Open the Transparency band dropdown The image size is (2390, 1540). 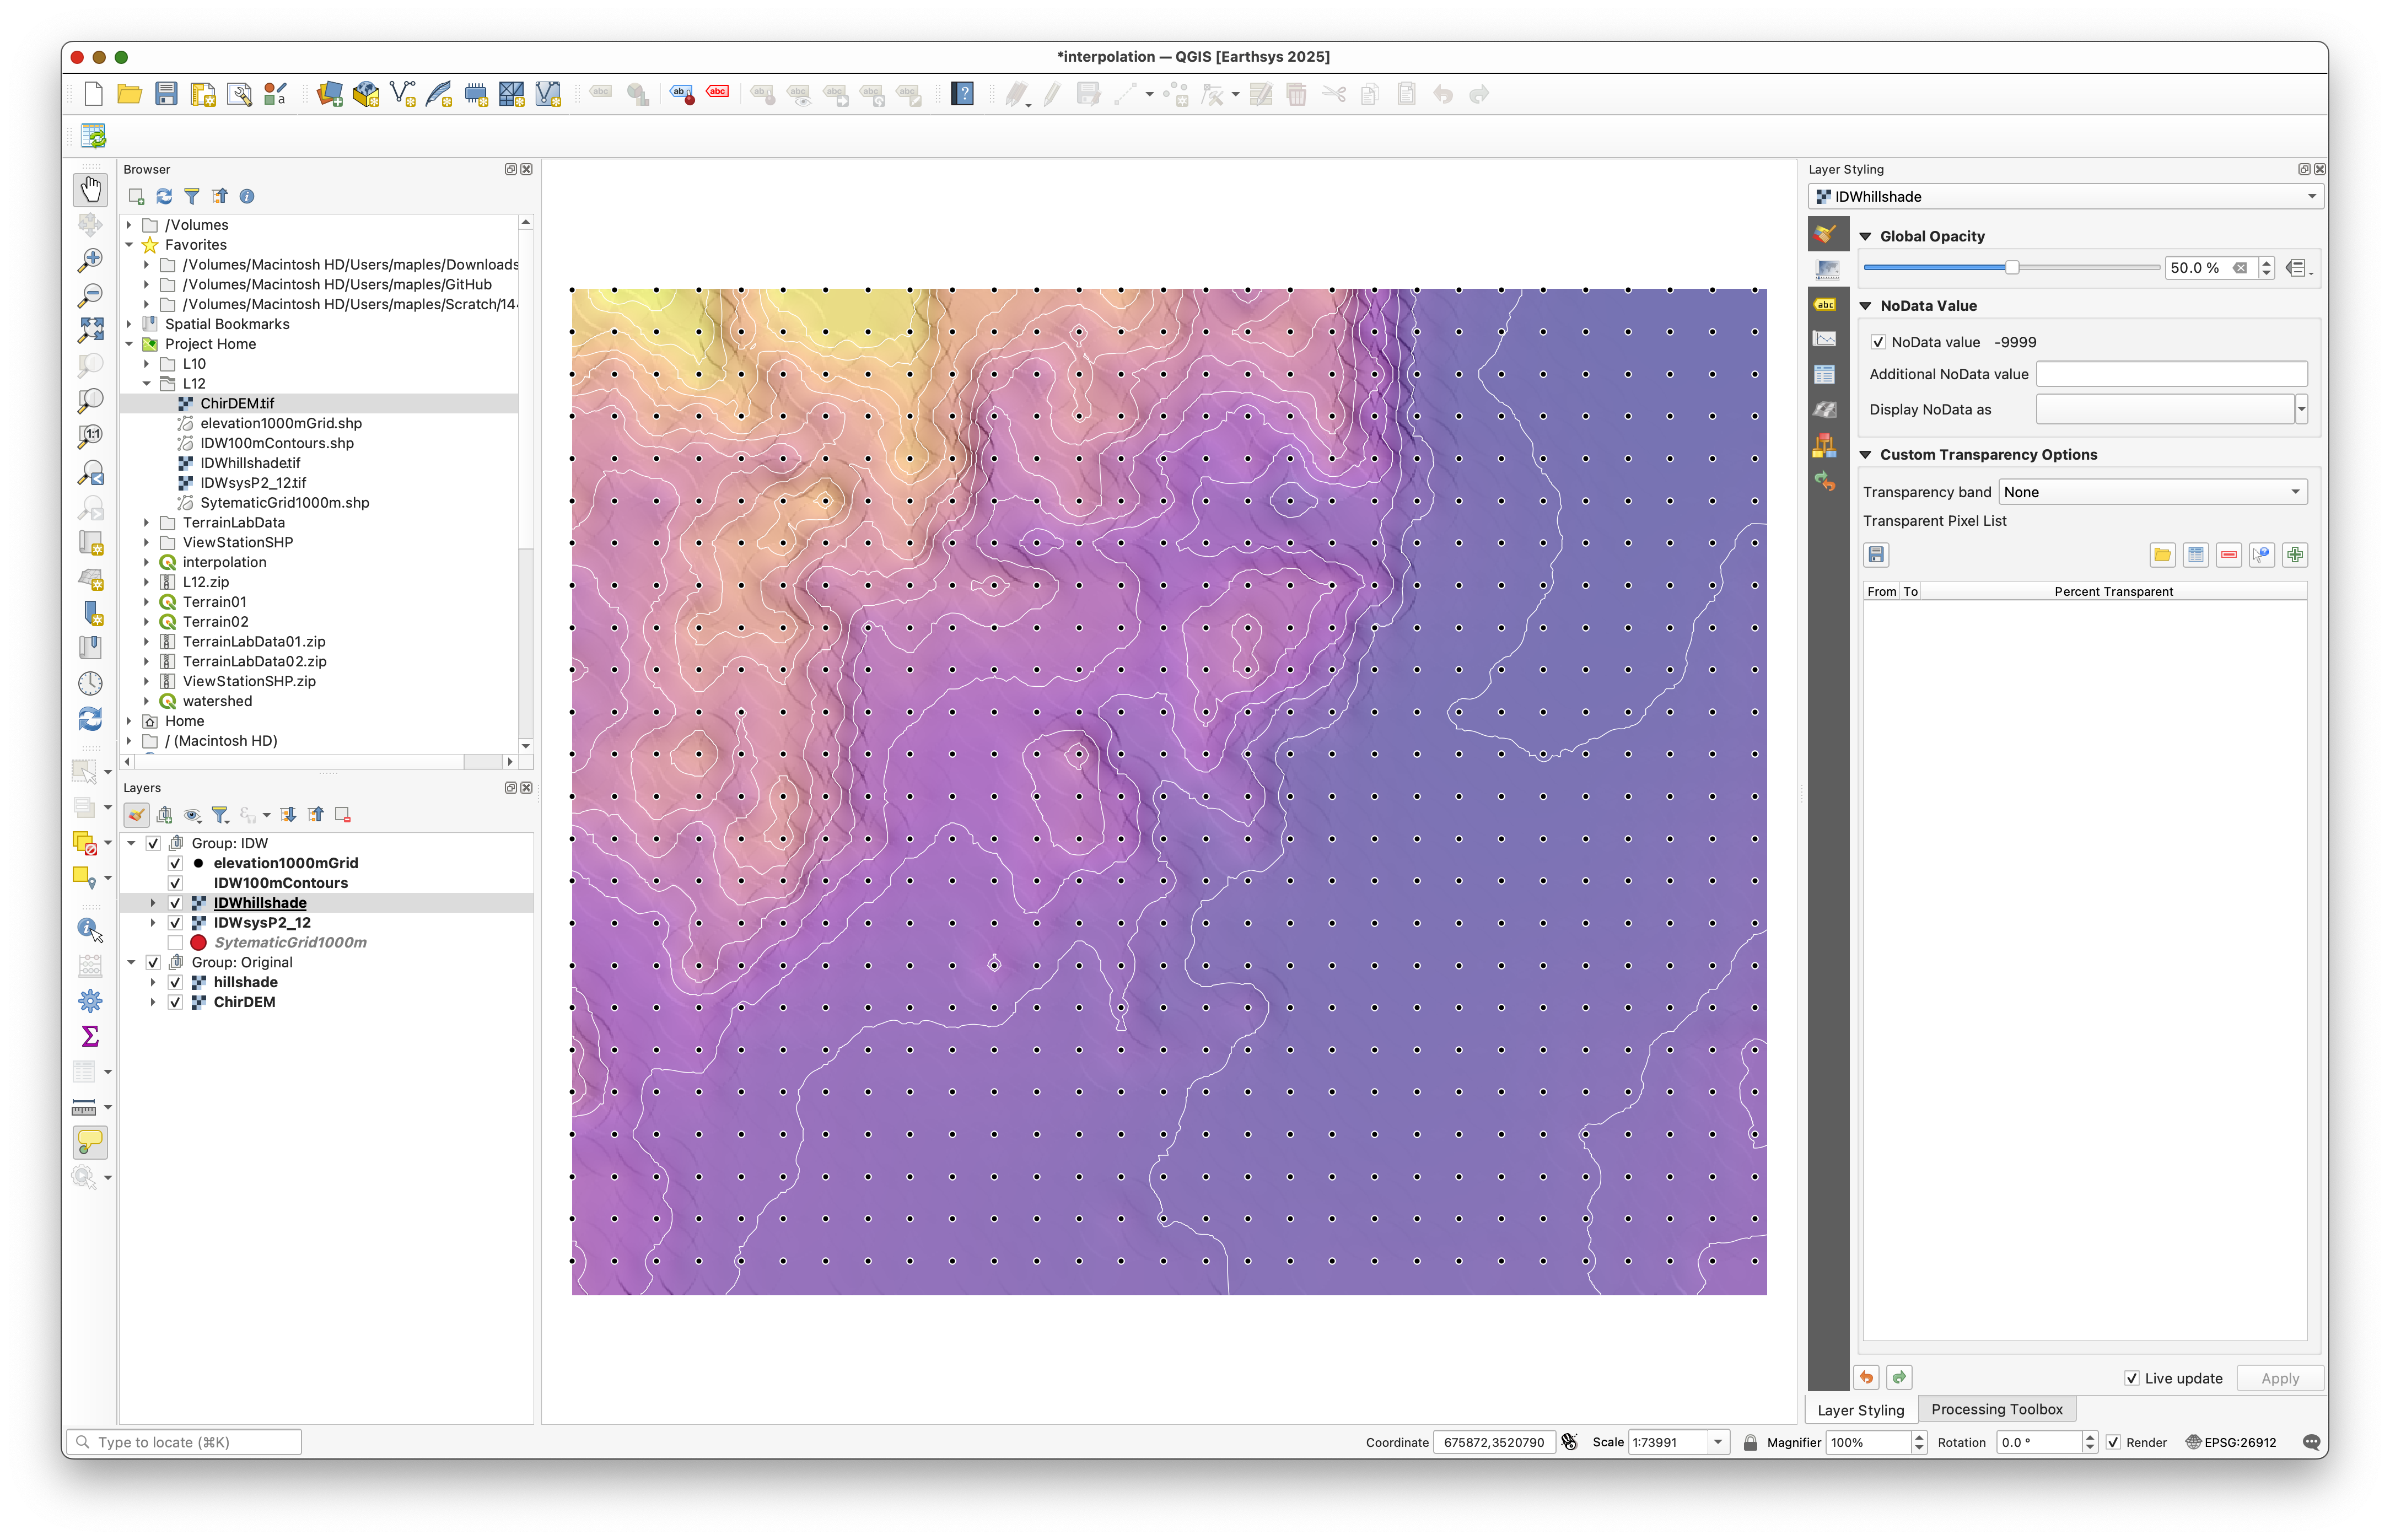coord(2154,492)
